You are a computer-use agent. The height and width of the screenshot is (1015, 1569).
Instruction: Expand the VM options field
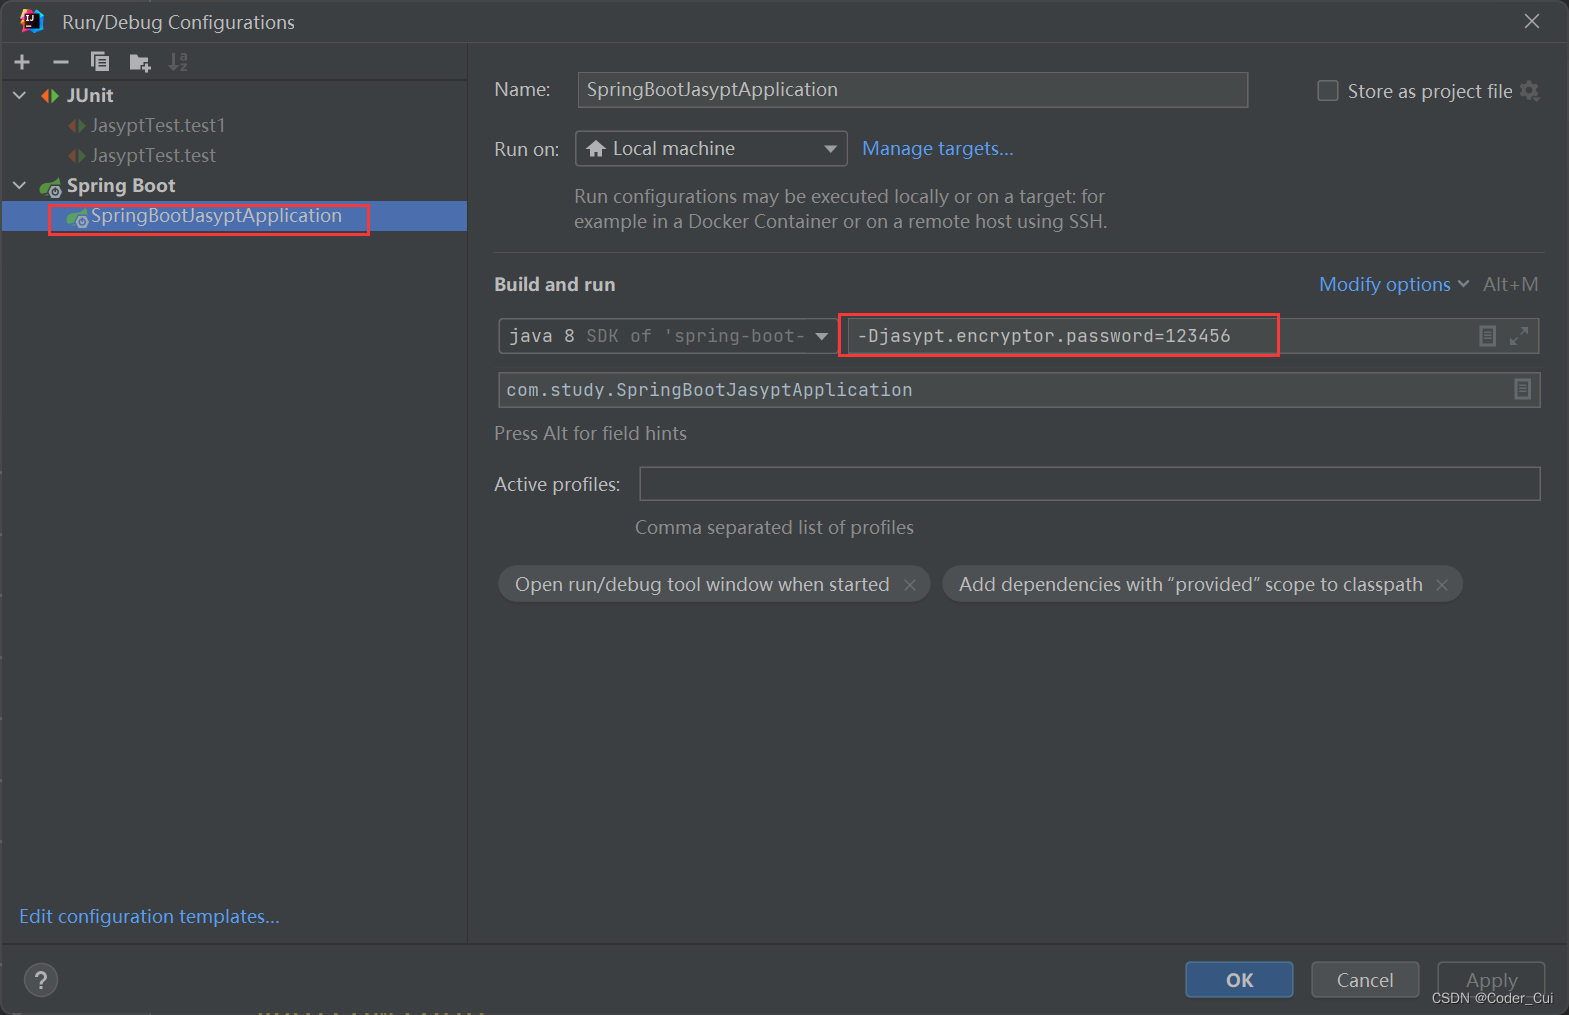pos(1519,336)
